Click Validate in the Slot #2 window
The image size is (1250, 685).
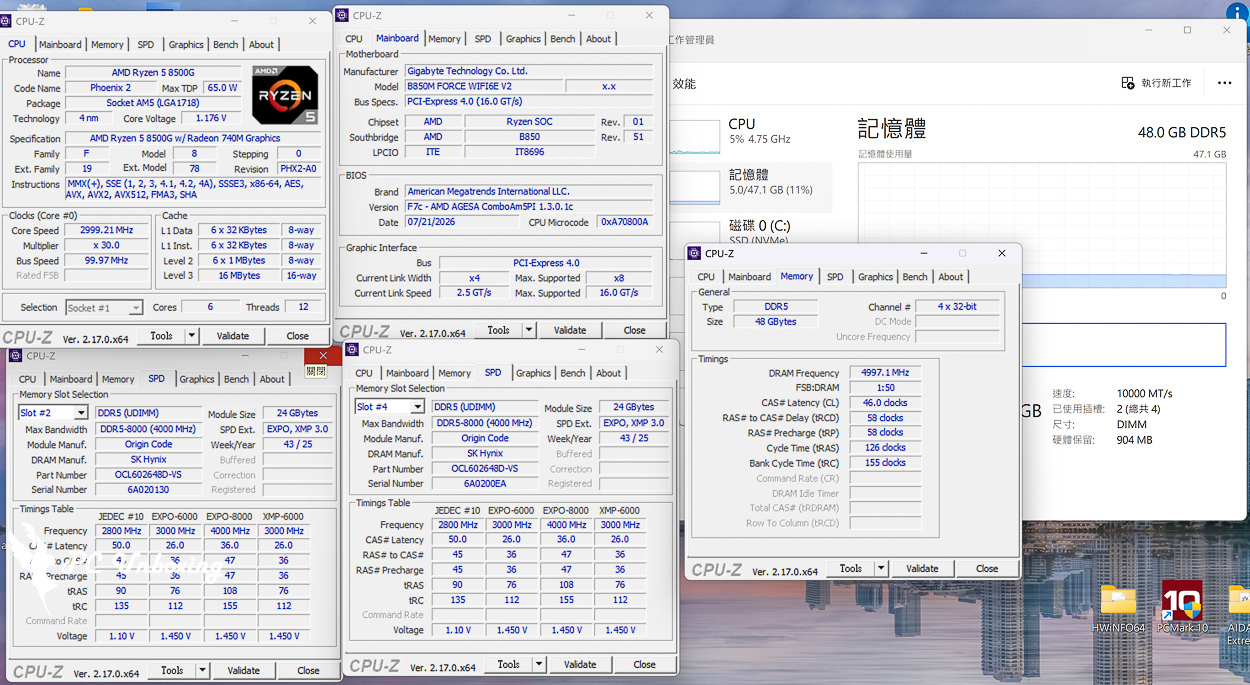(244, 670)
